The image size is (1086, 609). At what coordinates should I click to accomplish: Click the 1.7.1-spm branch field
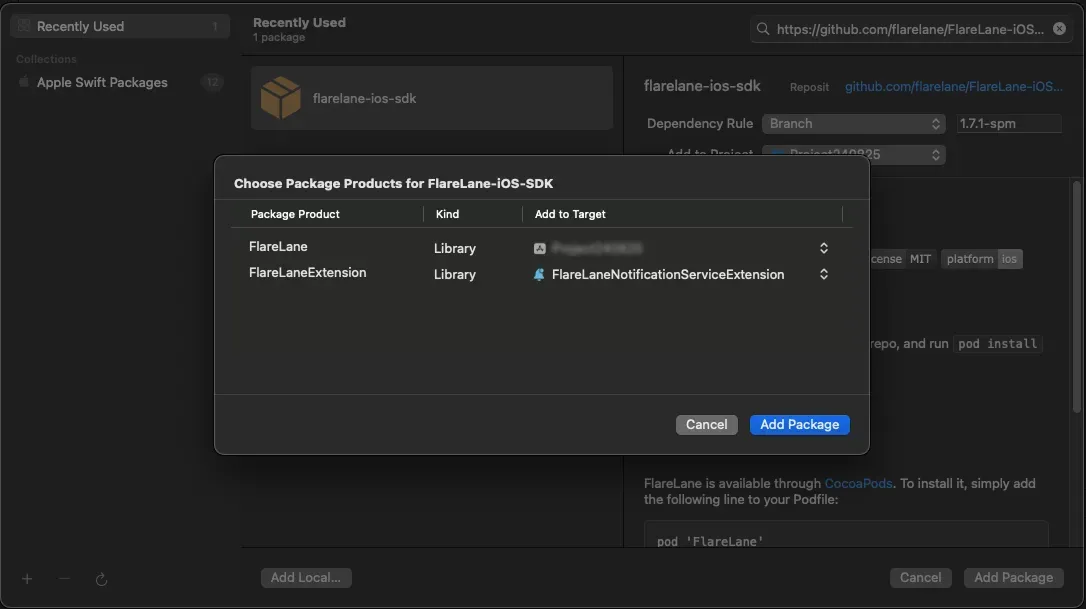1008,124
